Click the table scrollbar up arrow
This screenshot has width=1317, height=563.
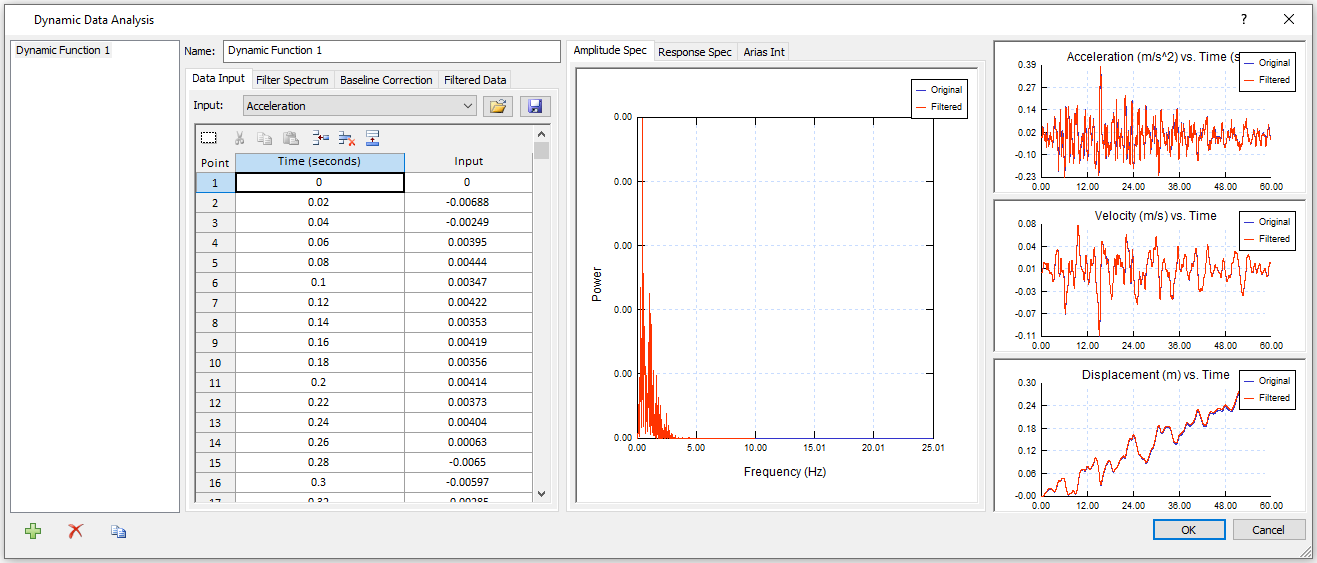(542, 134)
